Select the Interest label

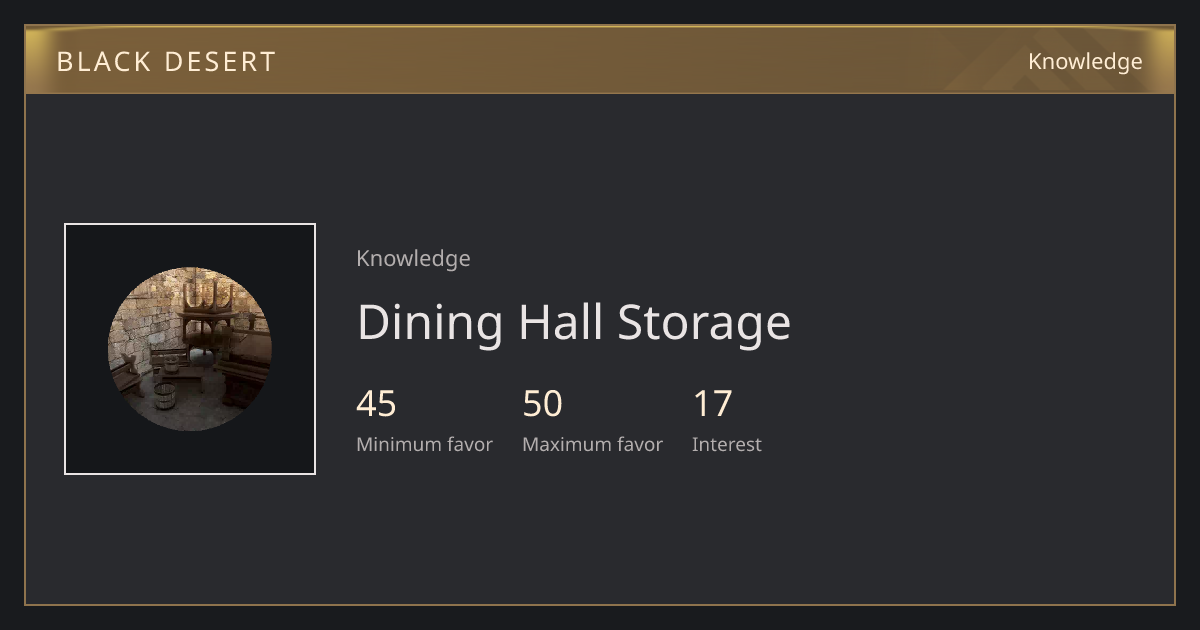point(727,445)
